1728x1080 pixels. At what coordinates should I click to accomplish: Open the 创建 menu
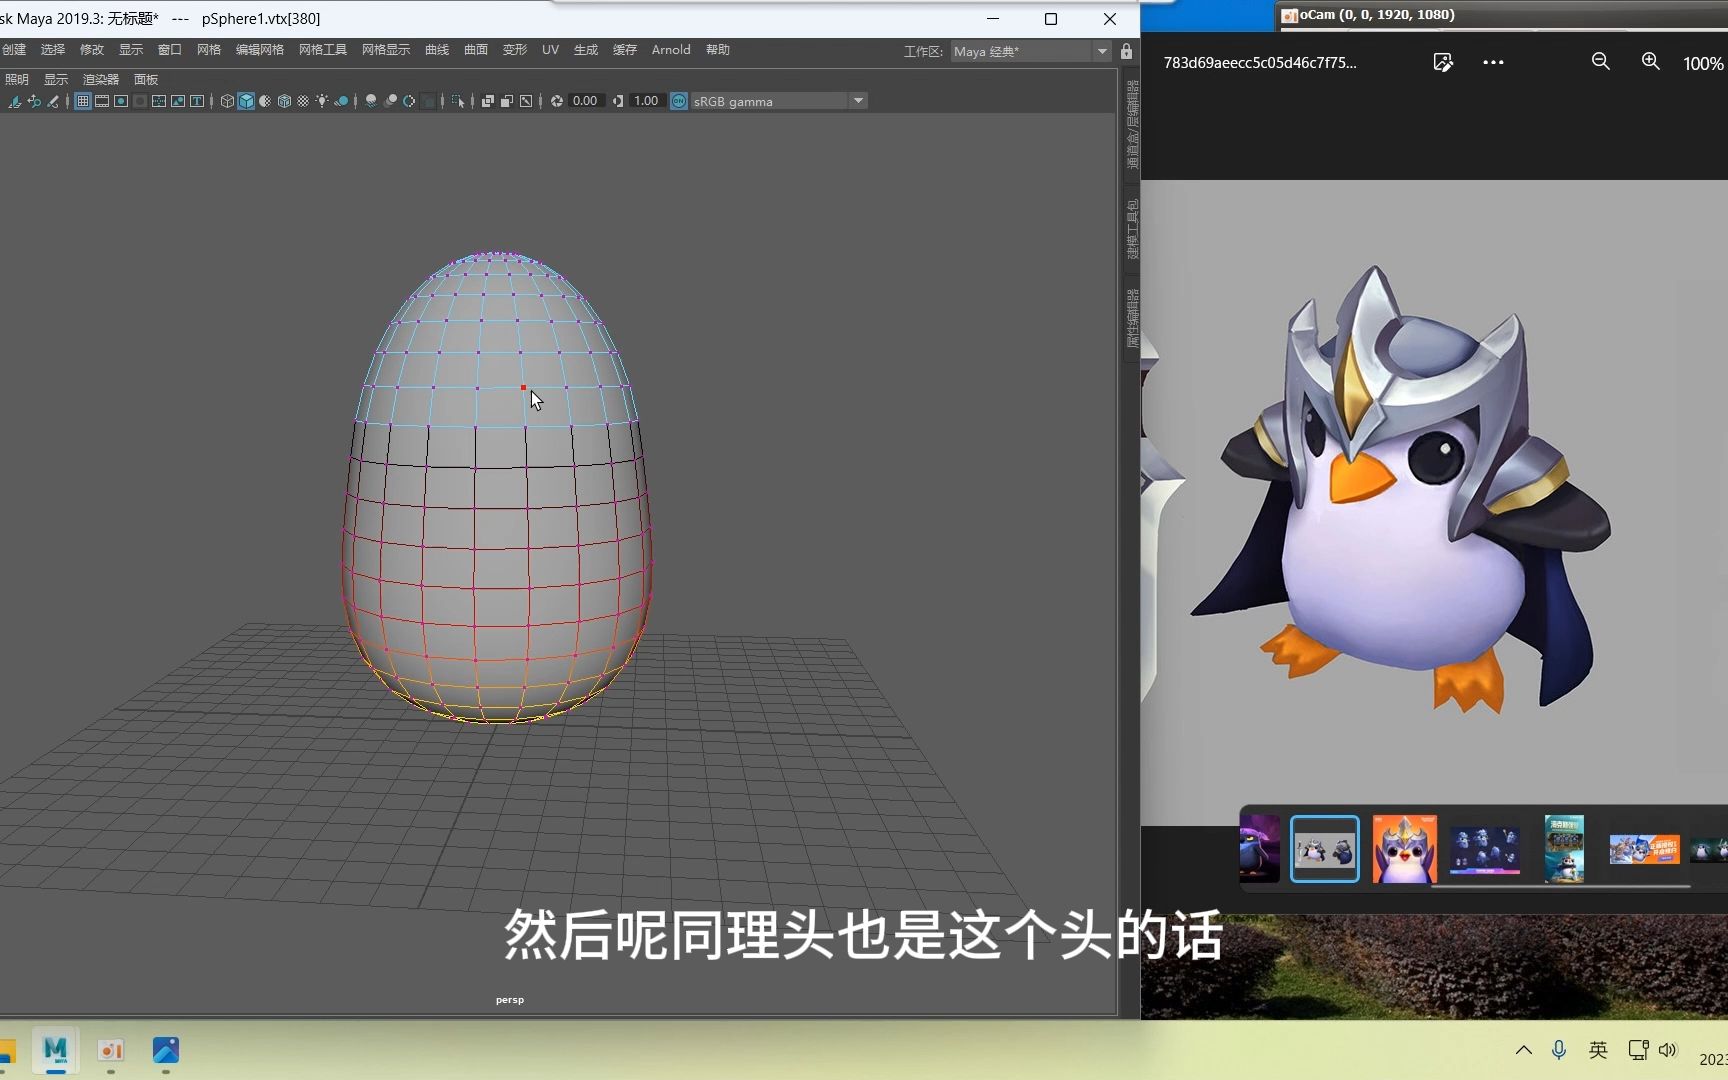point(14,50)
